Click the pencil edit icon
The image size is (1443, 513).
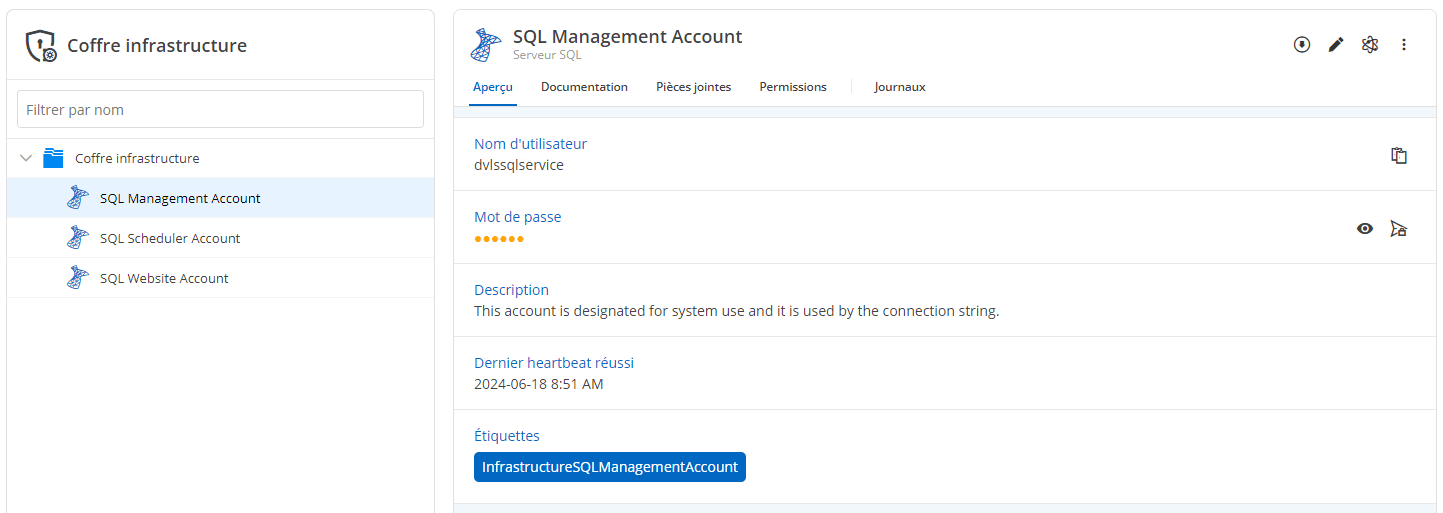coord(1336,45)
